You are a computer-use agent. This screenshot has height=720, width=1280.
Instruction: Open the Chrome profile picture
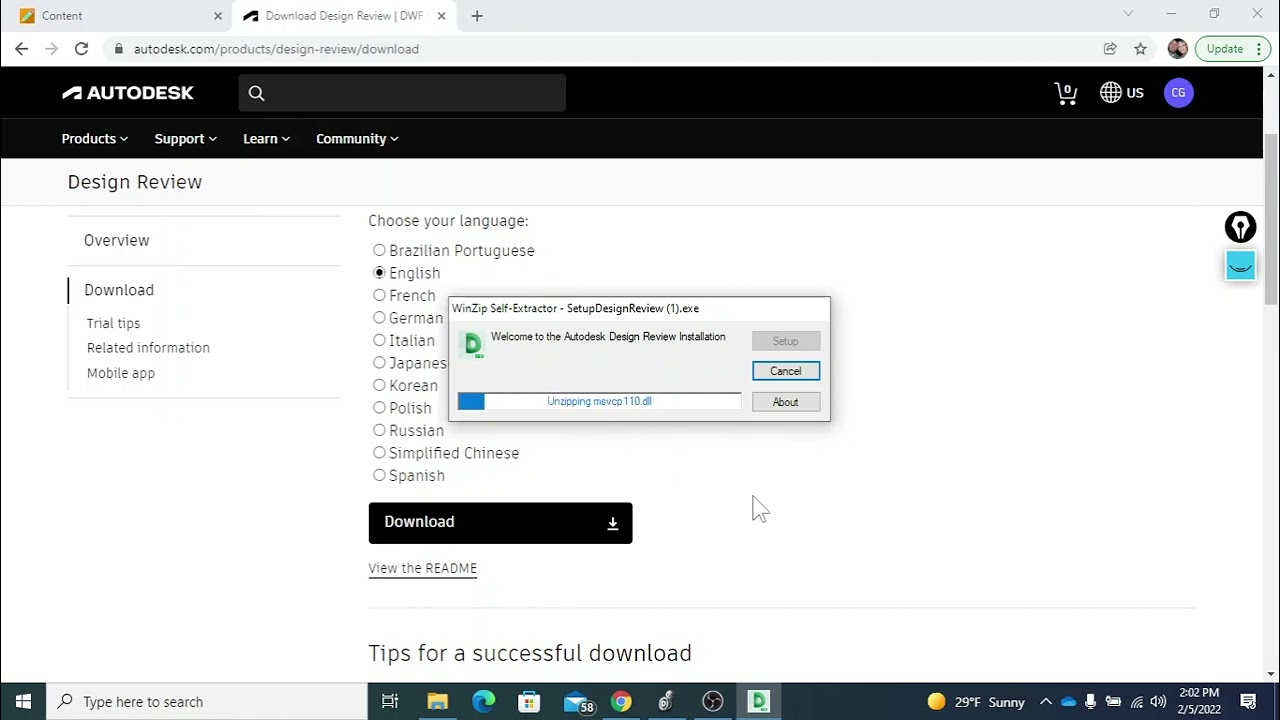[1177, 49]
